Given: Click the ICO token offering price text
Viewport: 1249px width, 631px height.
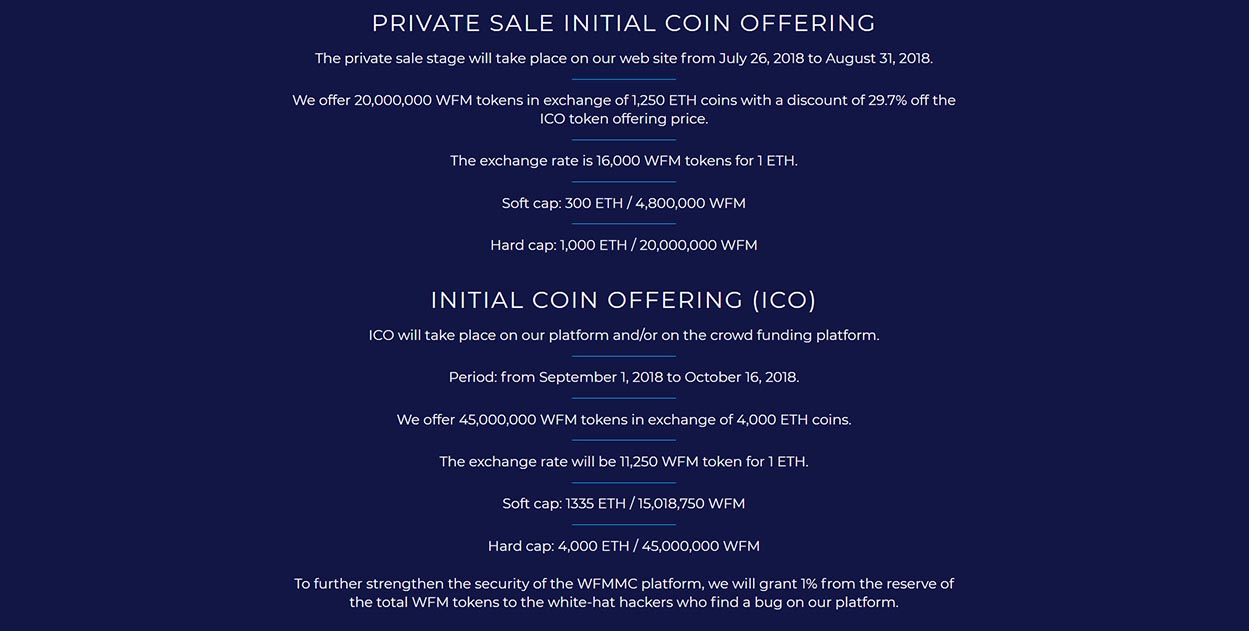Looking at the screenshot, I should [624, 118].
